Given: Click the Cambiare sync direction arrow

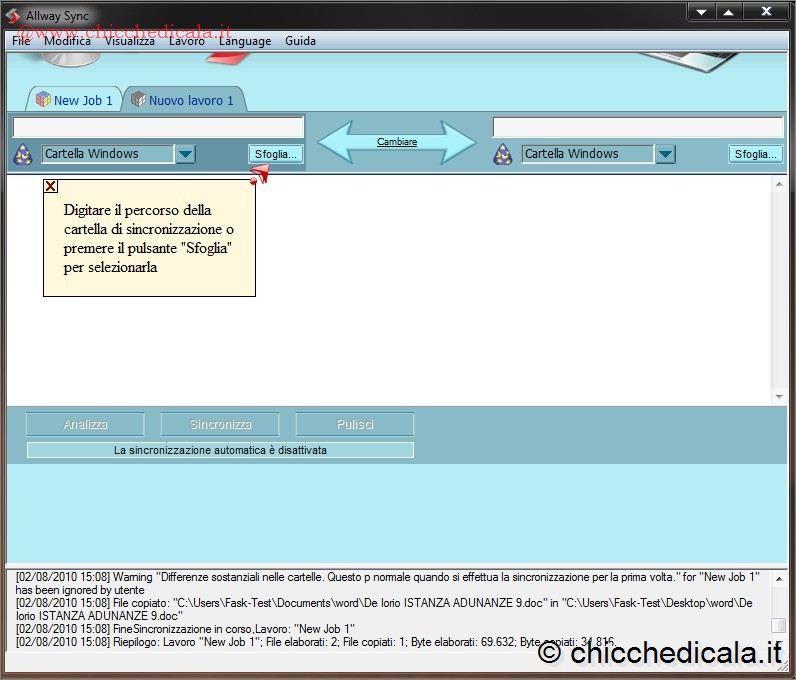Looking at the screenshot, I should click(x=397, y=142).
